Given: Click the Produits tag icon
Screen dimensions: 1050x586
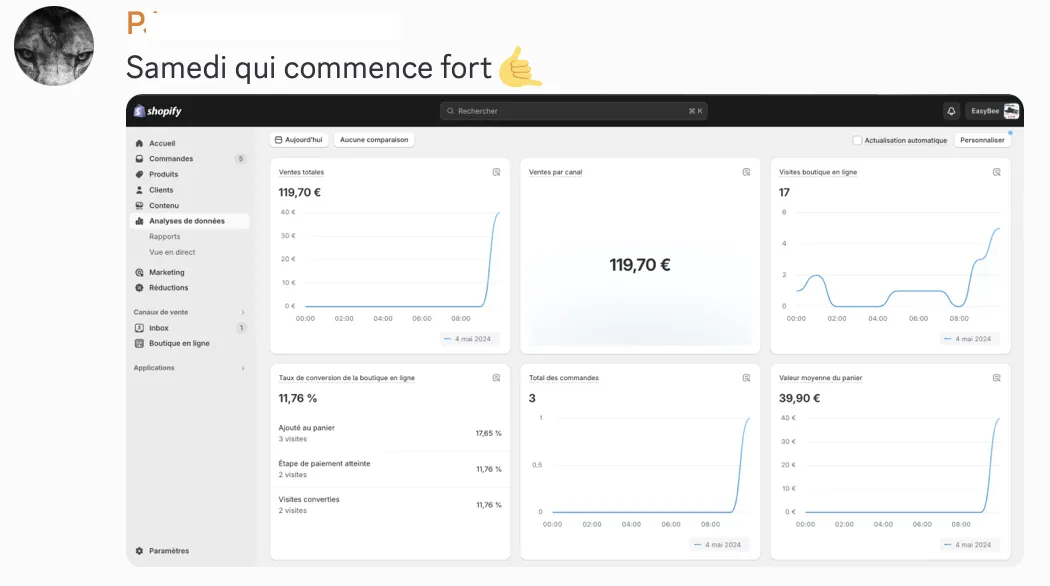Looking at the screenshot, I should (x=139, y=174).
